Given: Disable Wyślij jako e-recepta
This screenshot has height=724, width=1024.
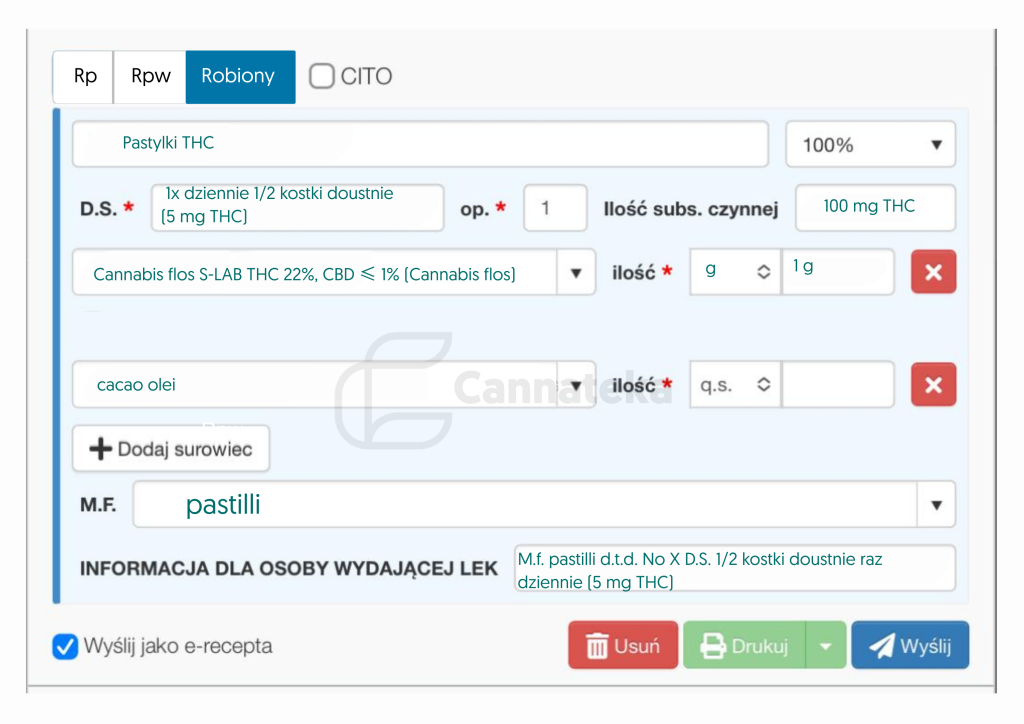Looking at the screenshot, I should 65,647.
